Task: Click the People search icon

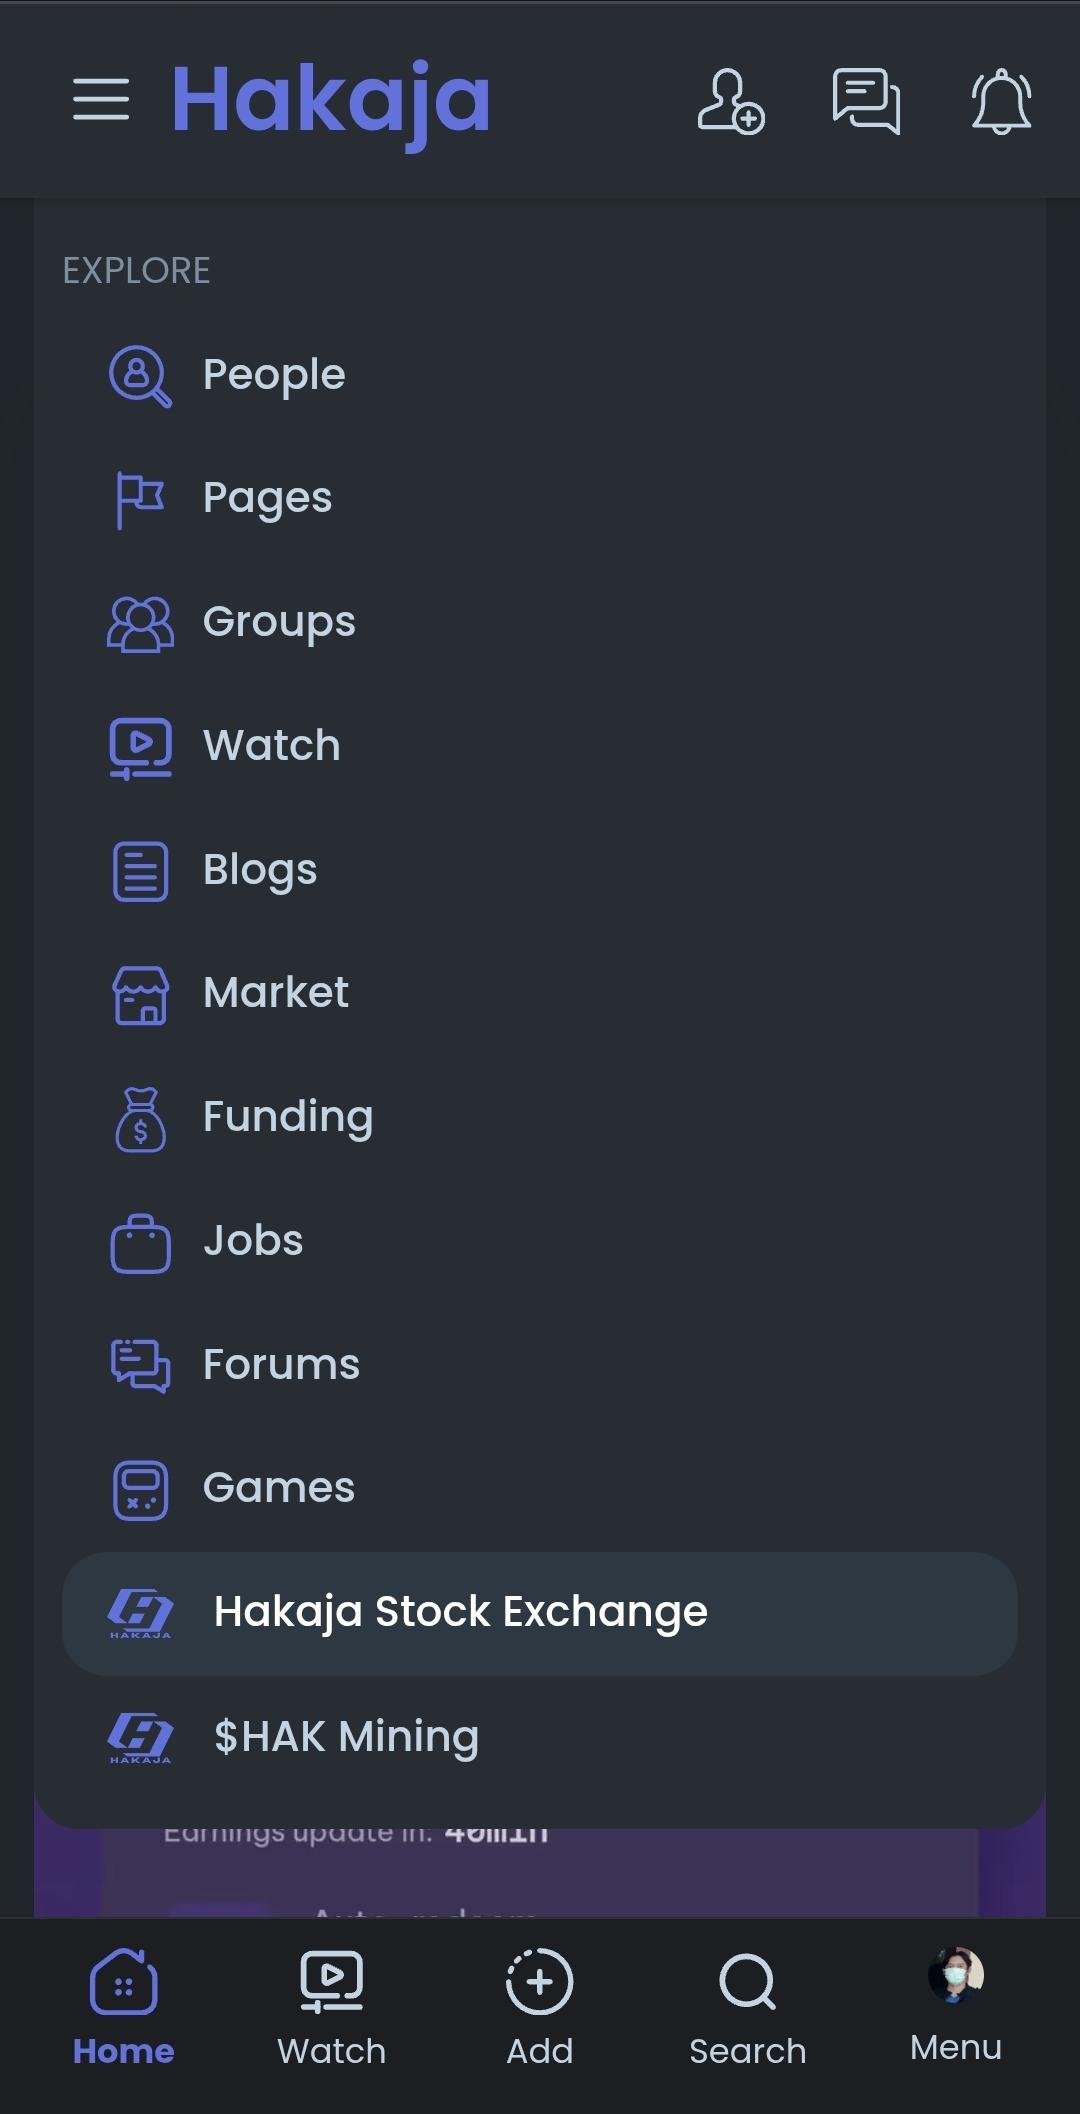Action: pos(140,376)
